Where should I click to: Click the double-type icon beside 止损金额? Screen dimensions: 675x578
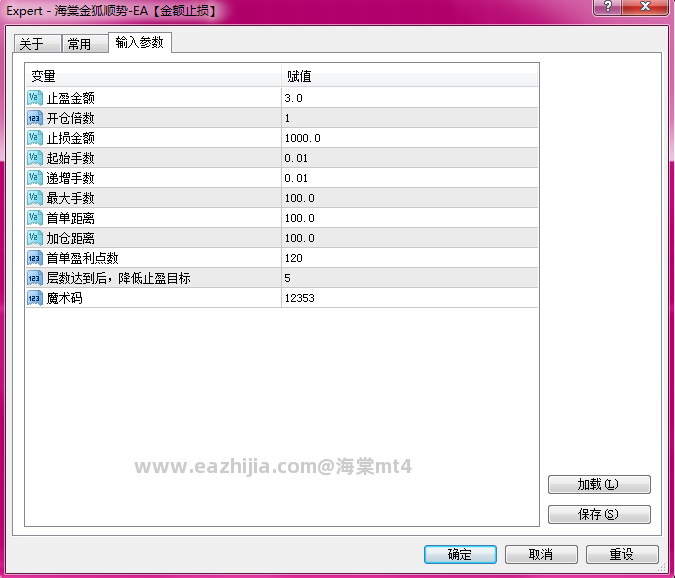34,138
